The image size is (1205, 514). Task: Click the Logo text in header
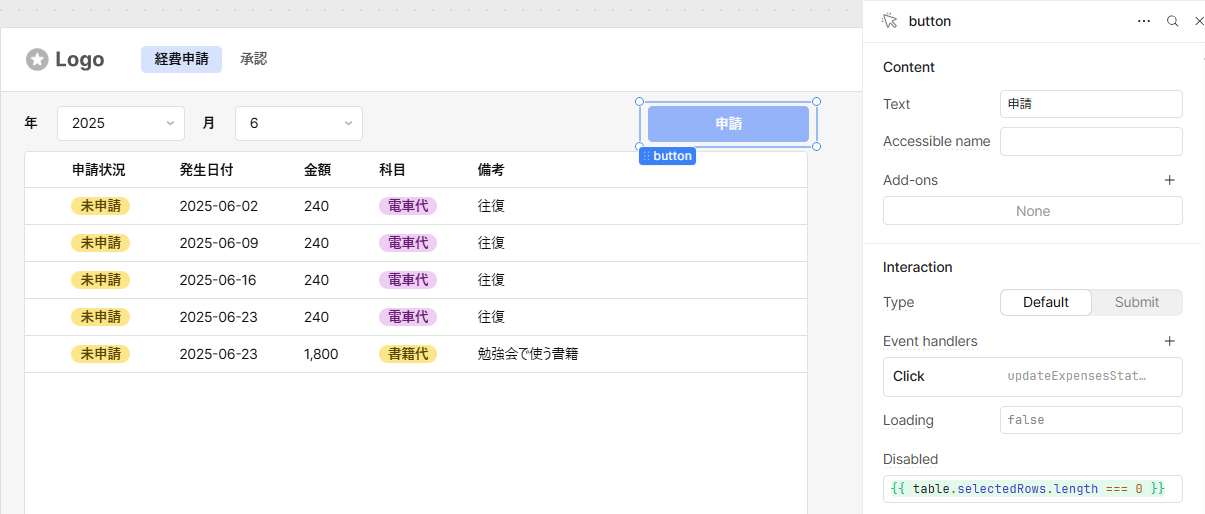click(x=80, y=60)
